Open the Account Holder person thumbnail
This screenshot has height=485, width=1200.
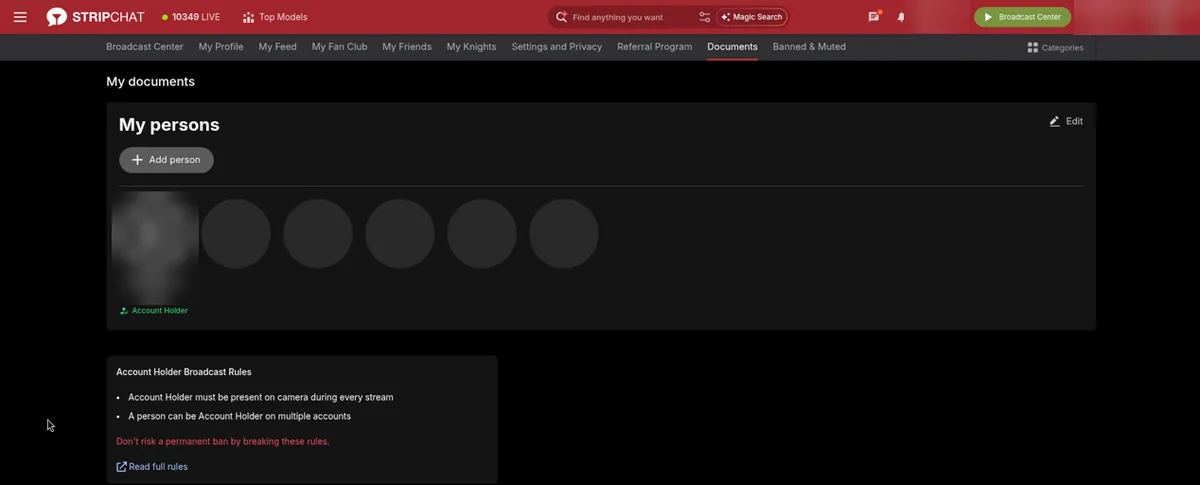click(154, 247)
